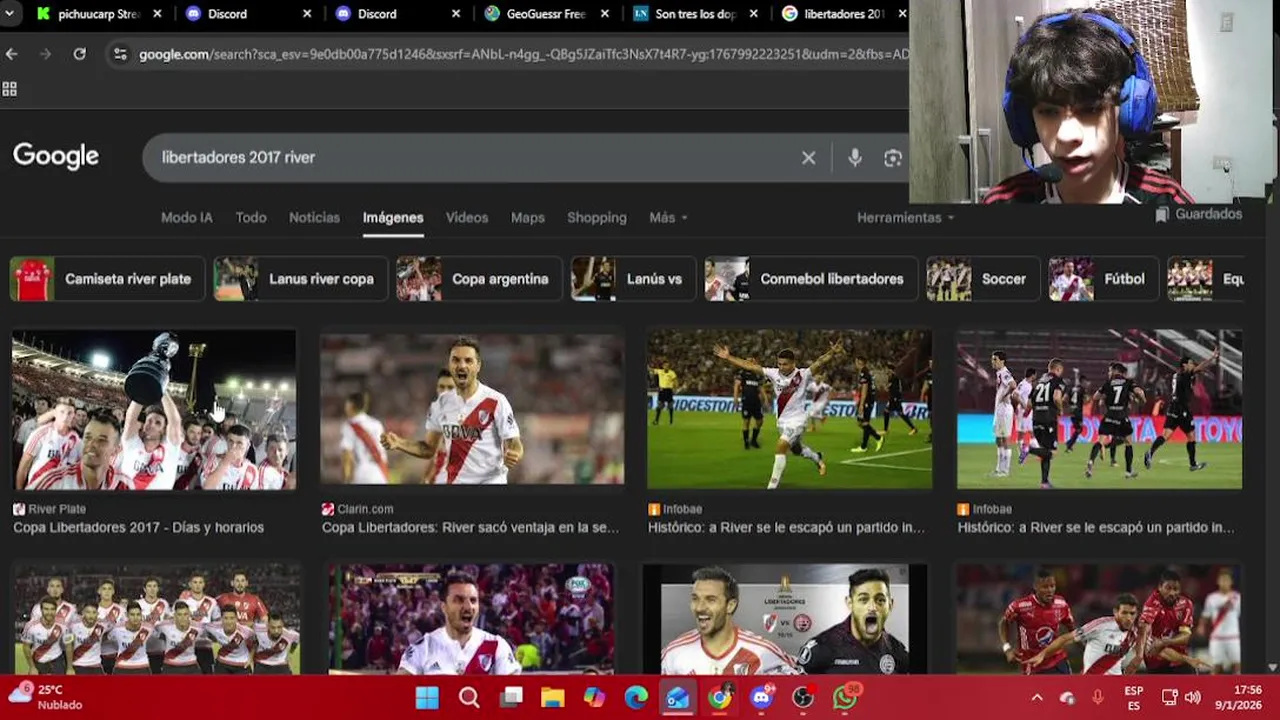
Task: Launch Copilot from taskbar
Action: [x=594, y=697]
